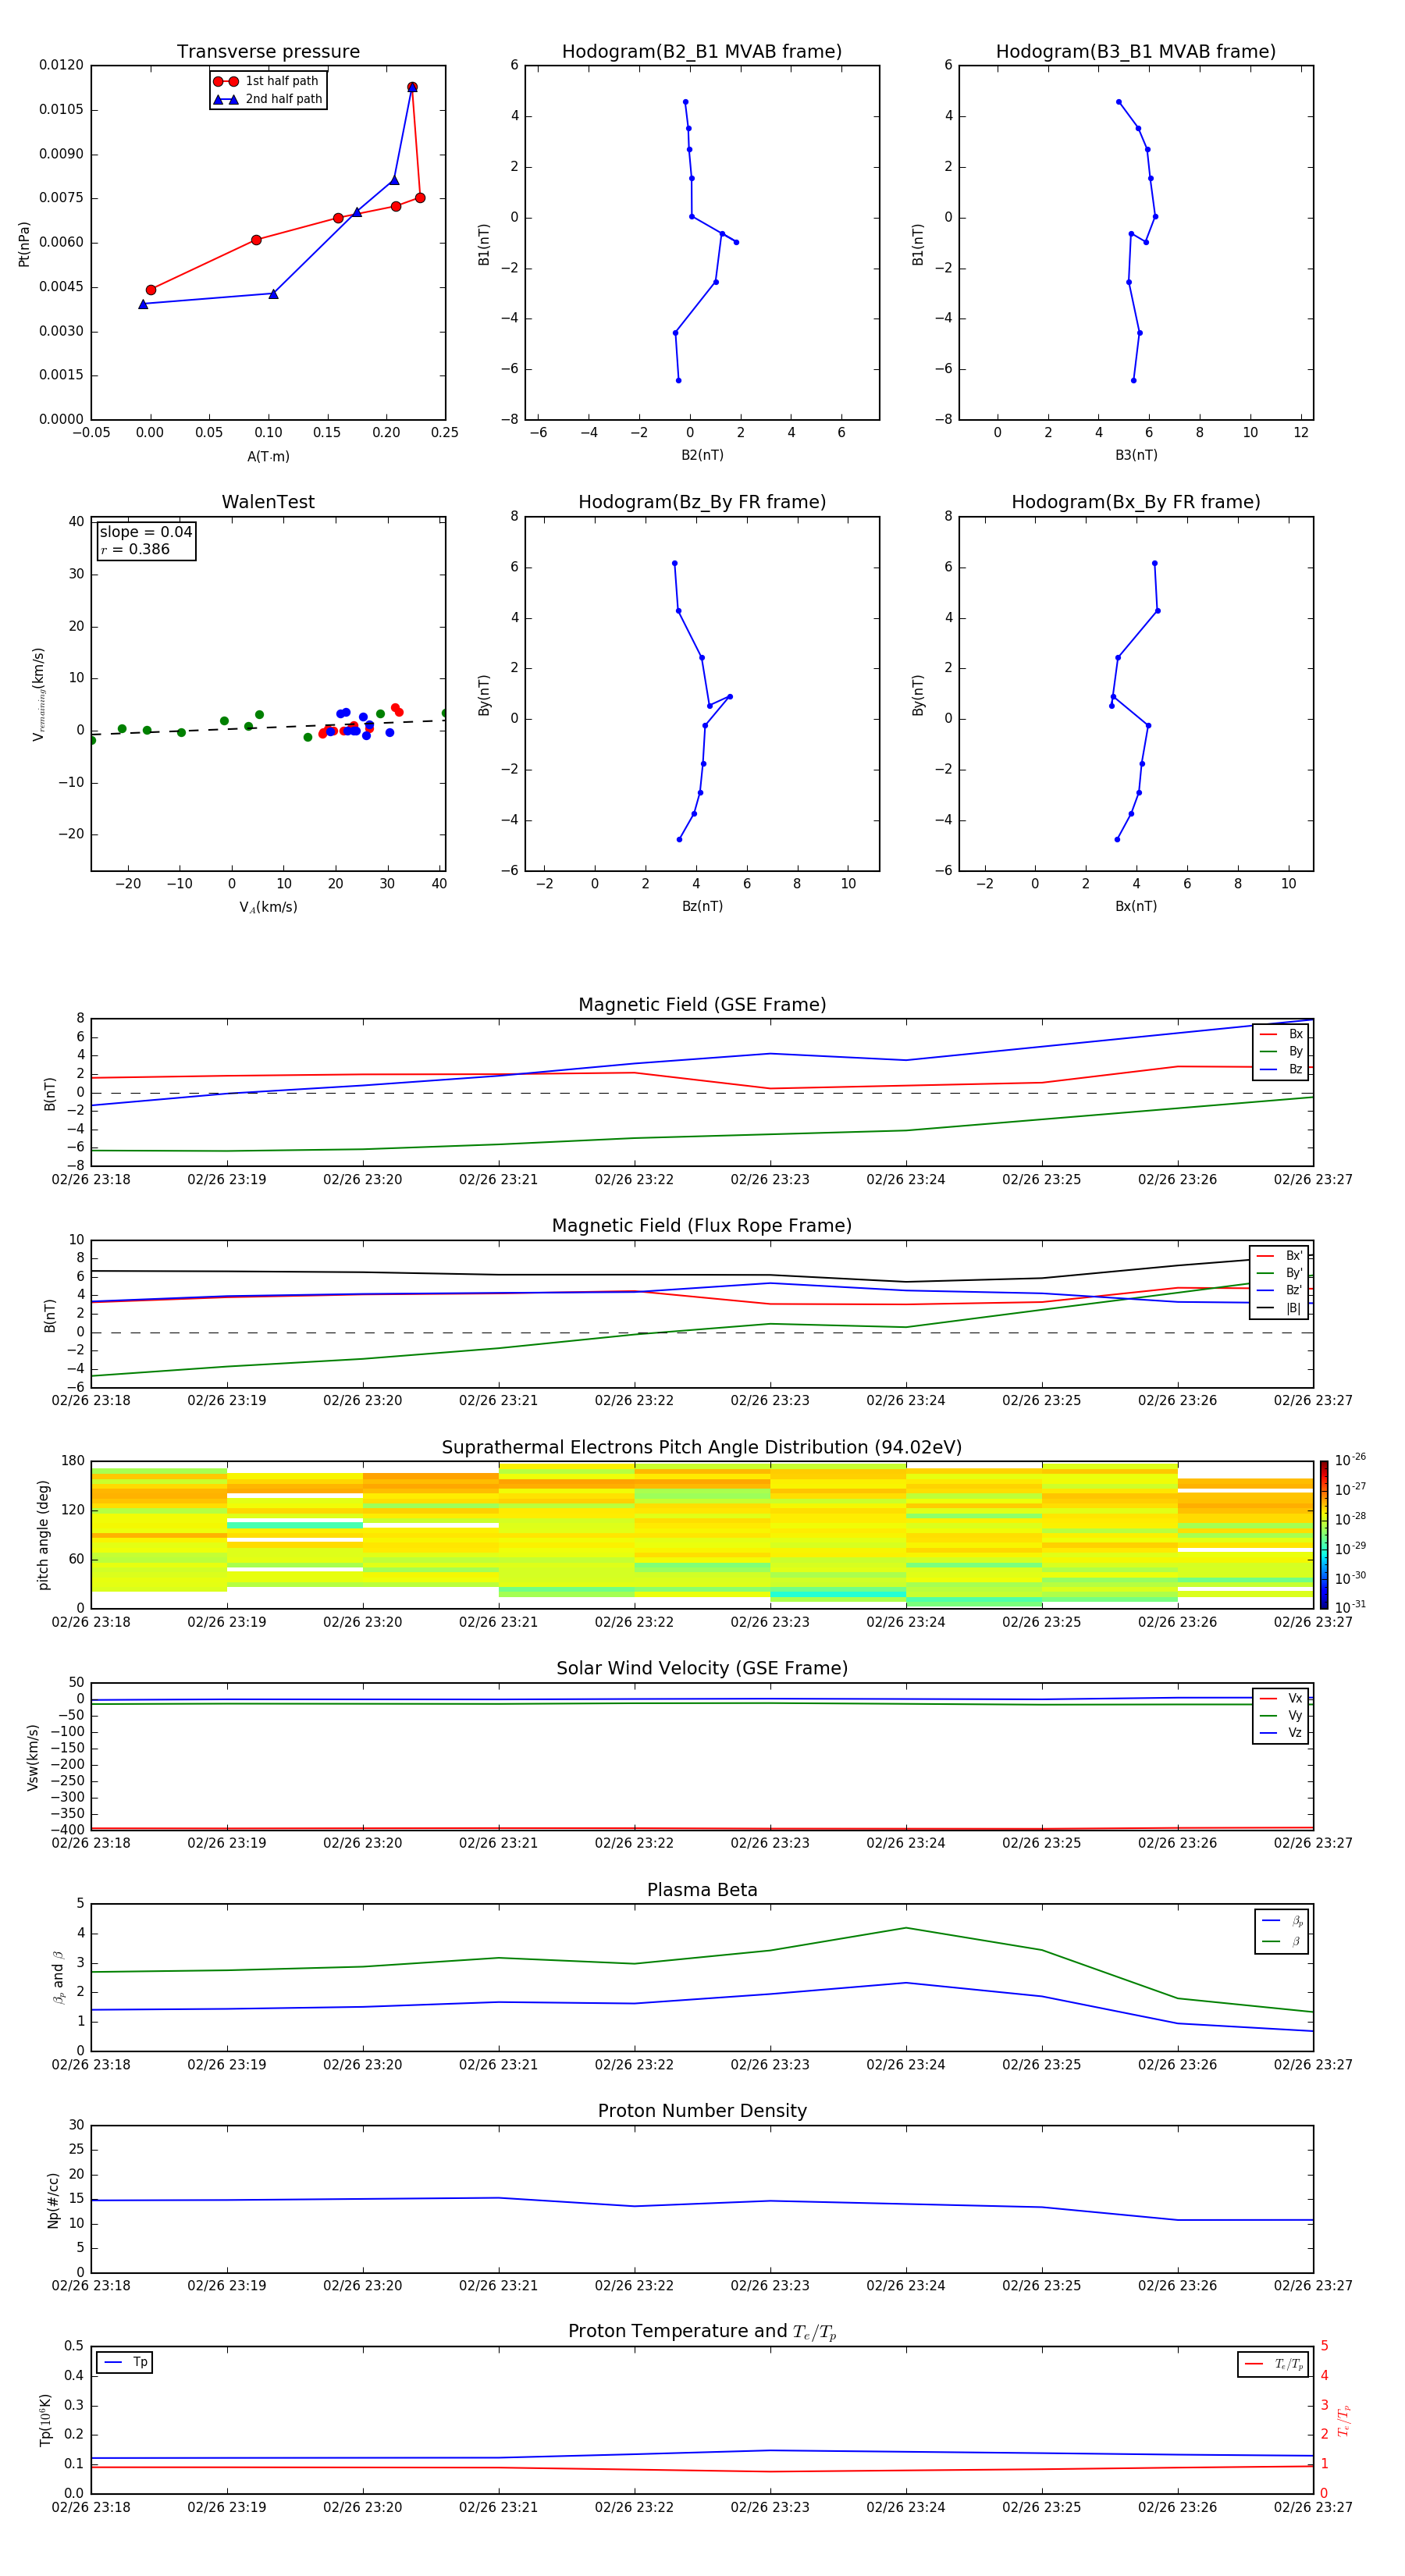Click the 'Proton Number Density' title
Viewport: 1405px width, 2576px height.
(702, 2111)
